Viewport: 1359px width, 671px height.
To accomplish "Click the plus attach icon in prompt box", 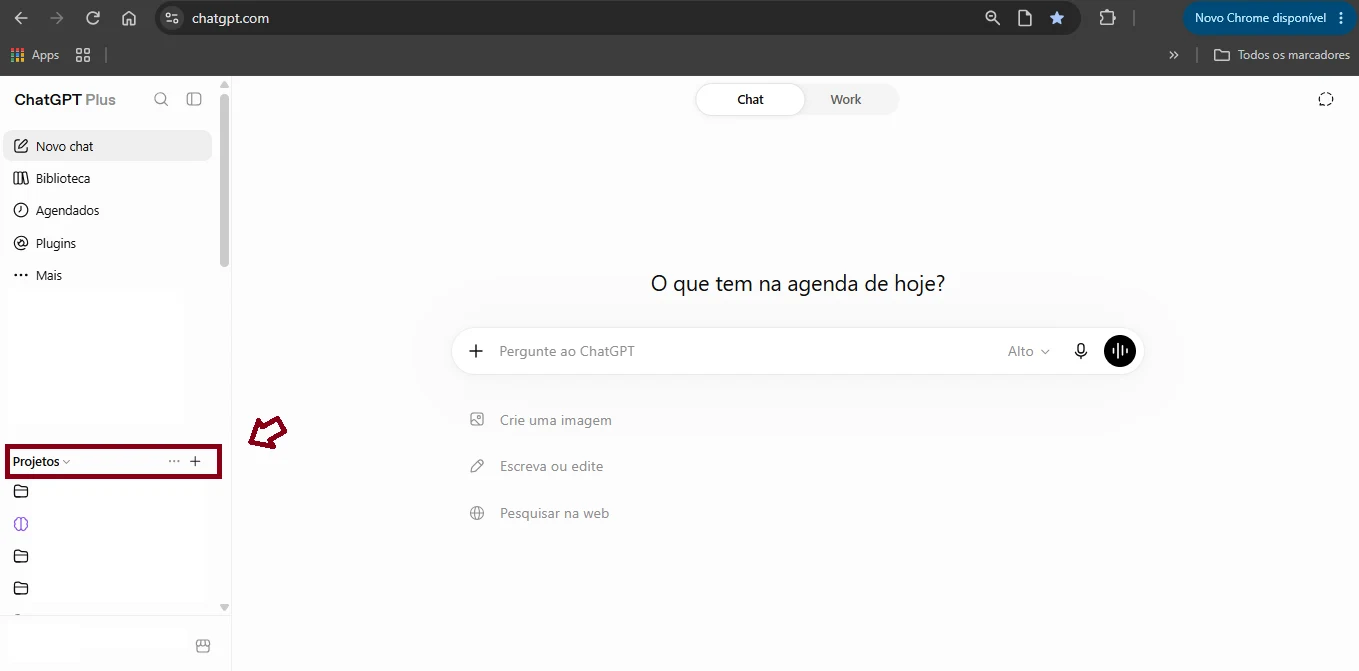I will (x=476, y=351).
